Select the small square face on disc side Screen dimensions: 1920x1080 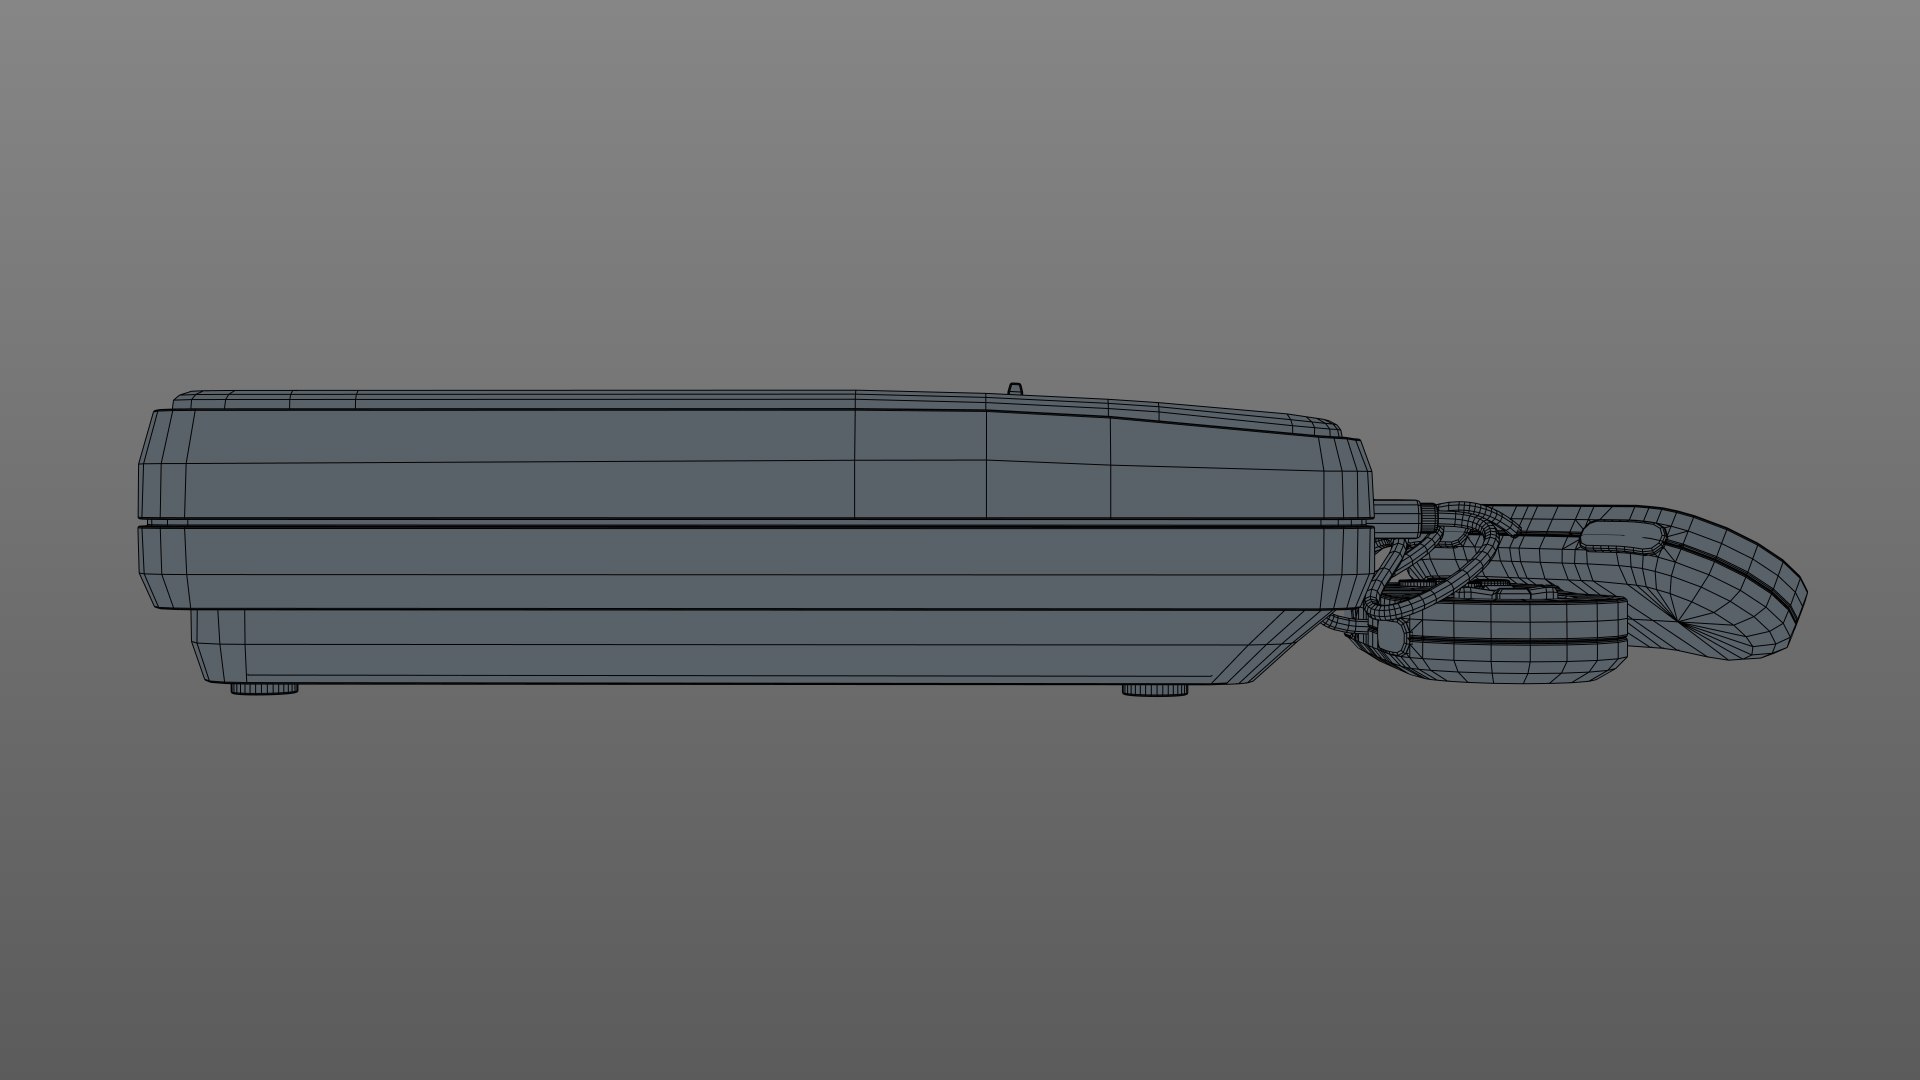coord(1390,634)
